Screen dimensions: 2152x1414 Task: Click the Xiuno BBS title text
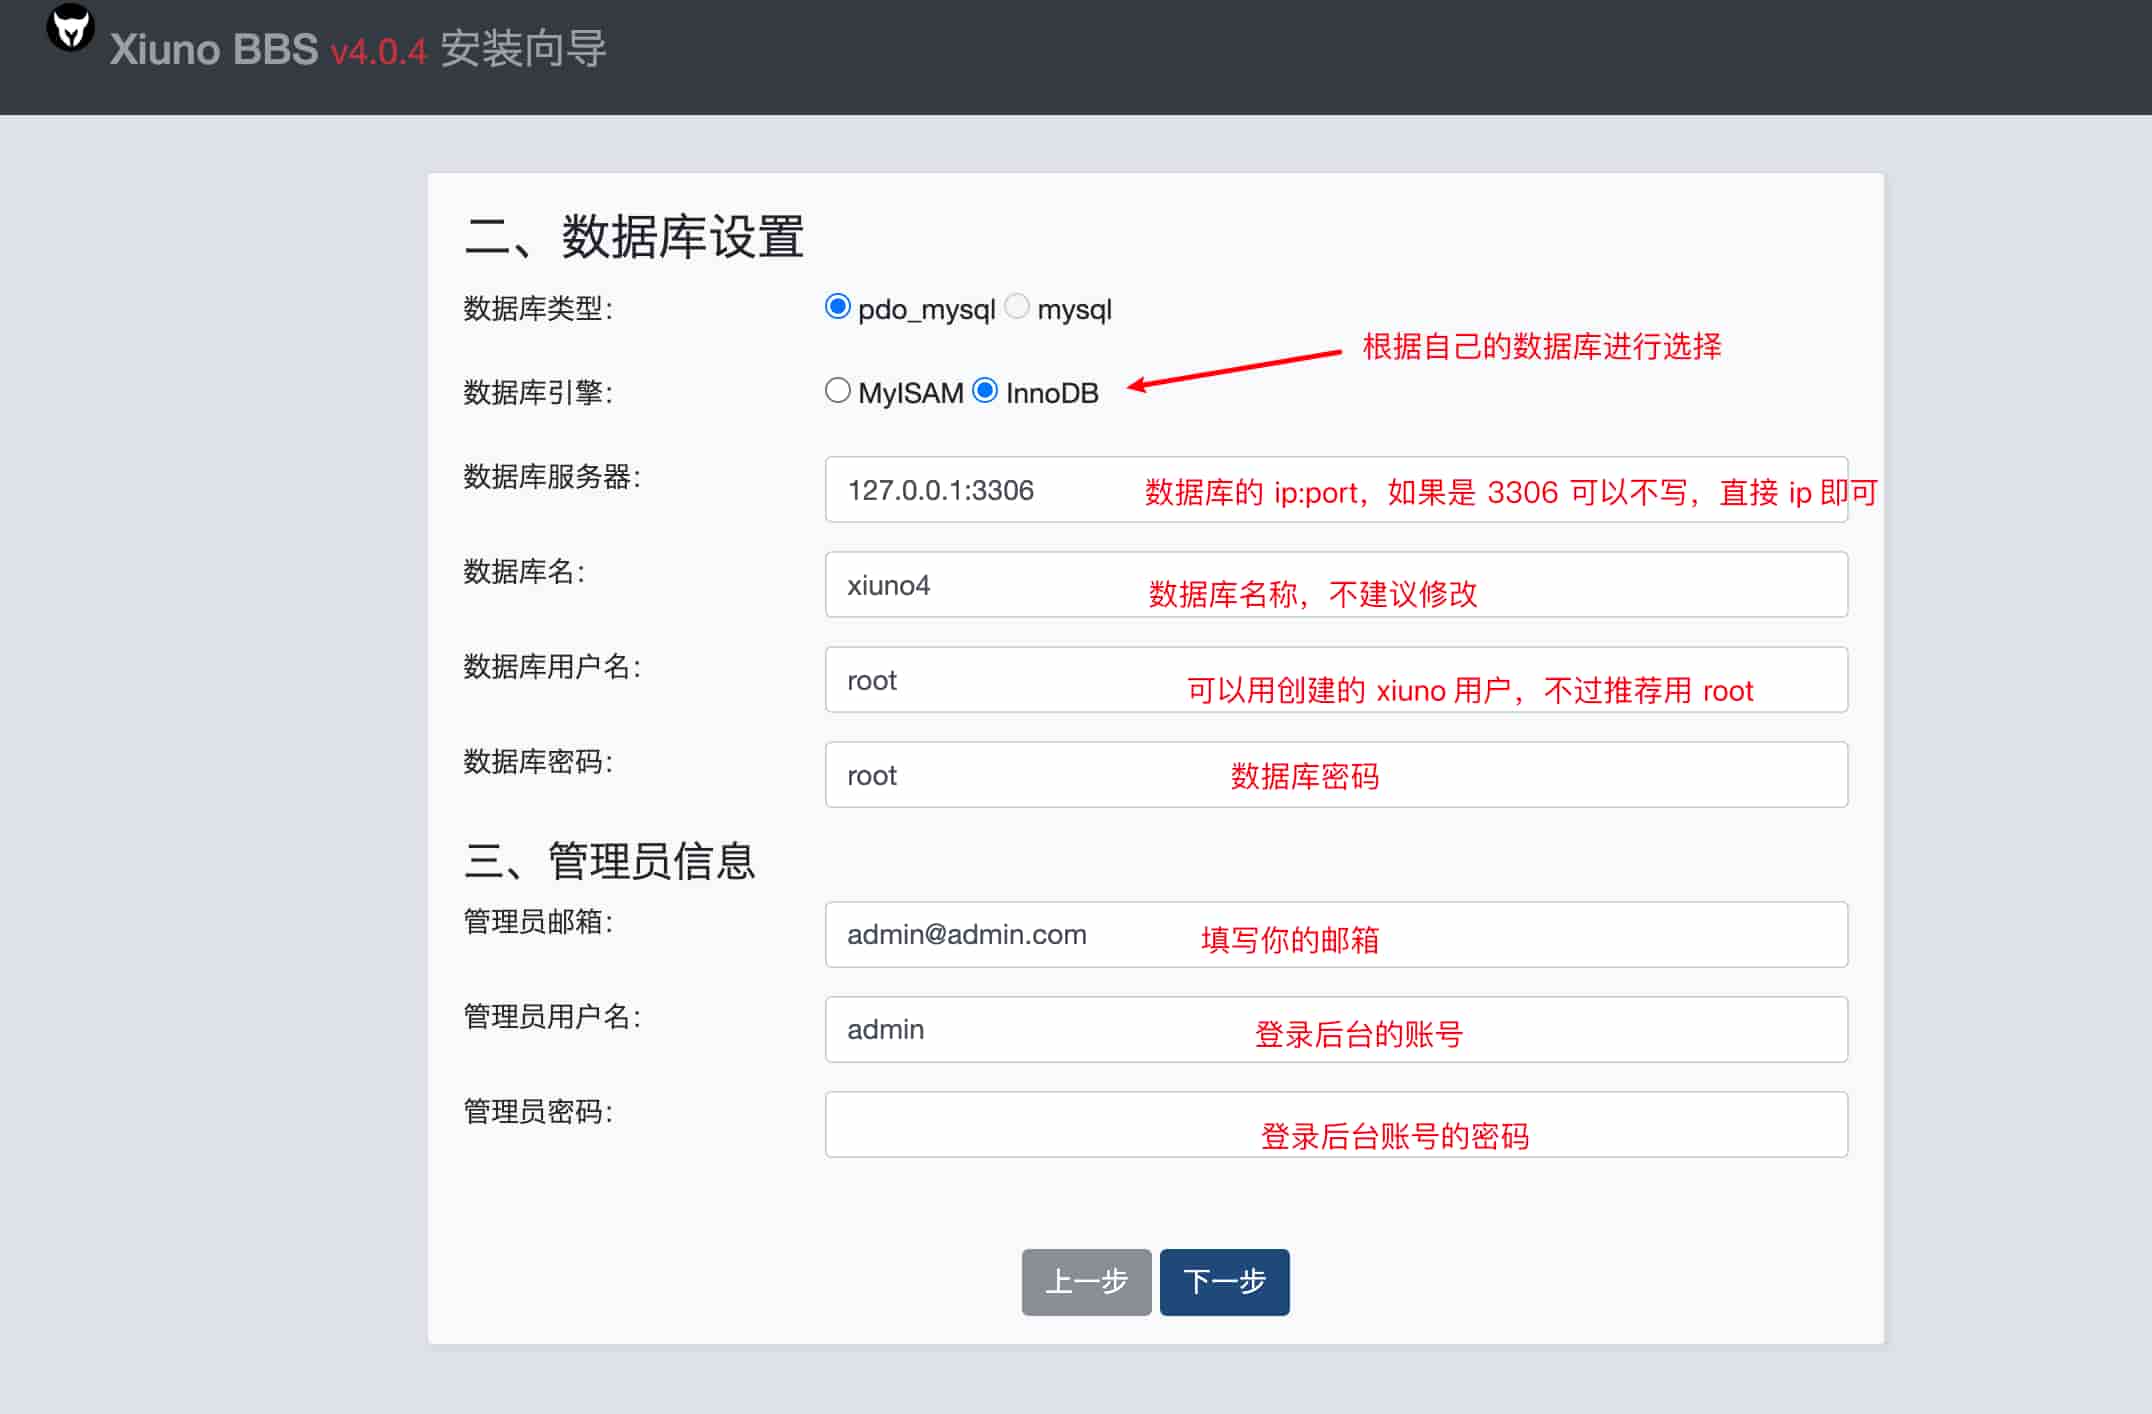point(213,50)
